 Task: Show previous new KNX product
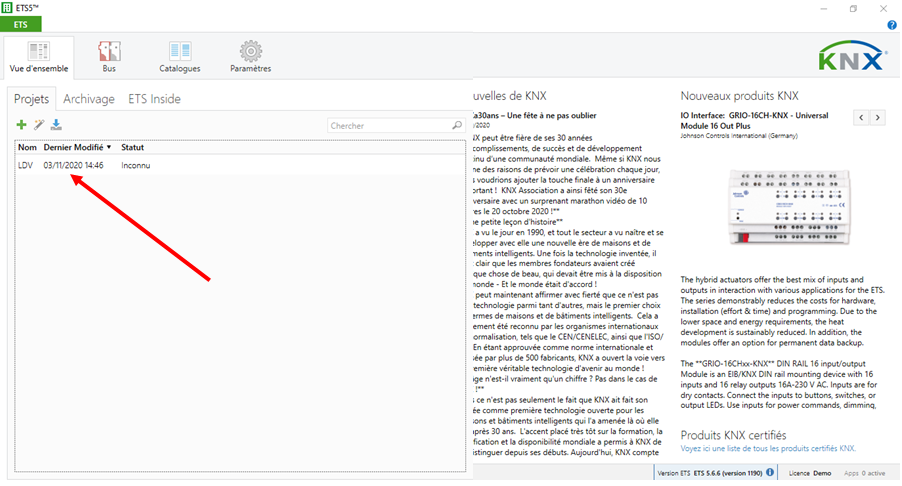tap(861, 118)
